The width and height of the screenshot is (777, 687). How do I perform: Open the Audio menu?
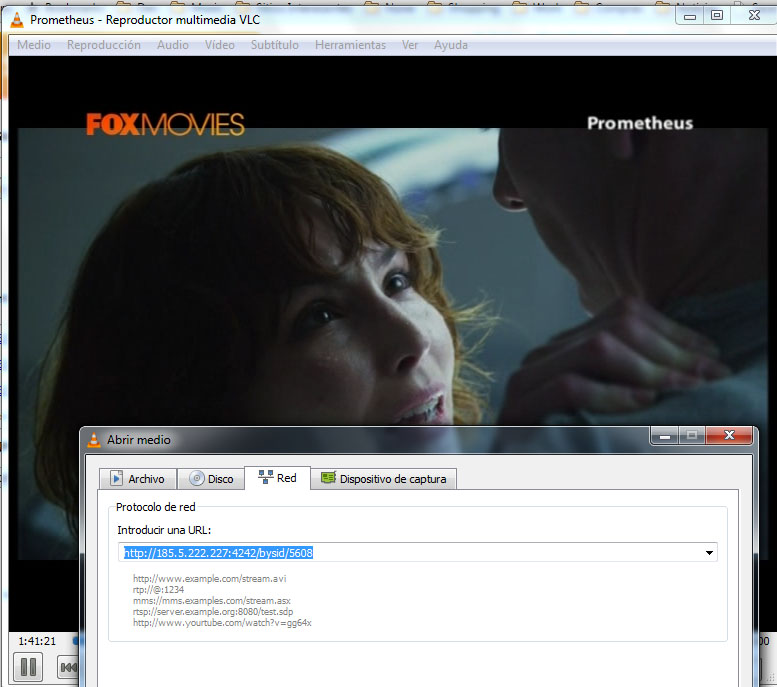click(172, 45)
